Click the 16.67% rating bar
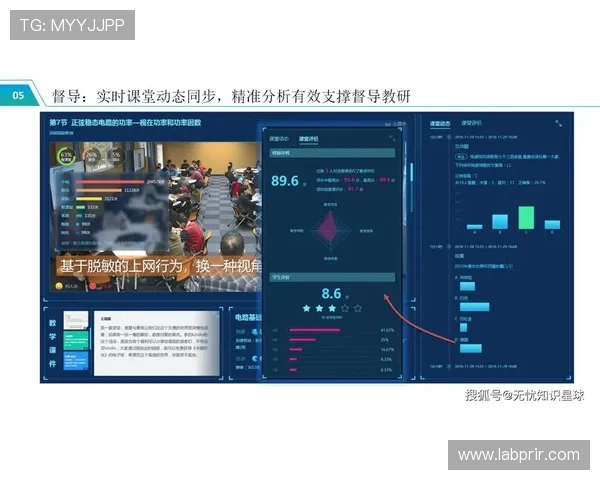Screen dimensions: 600x480 [x=296, y=349]
